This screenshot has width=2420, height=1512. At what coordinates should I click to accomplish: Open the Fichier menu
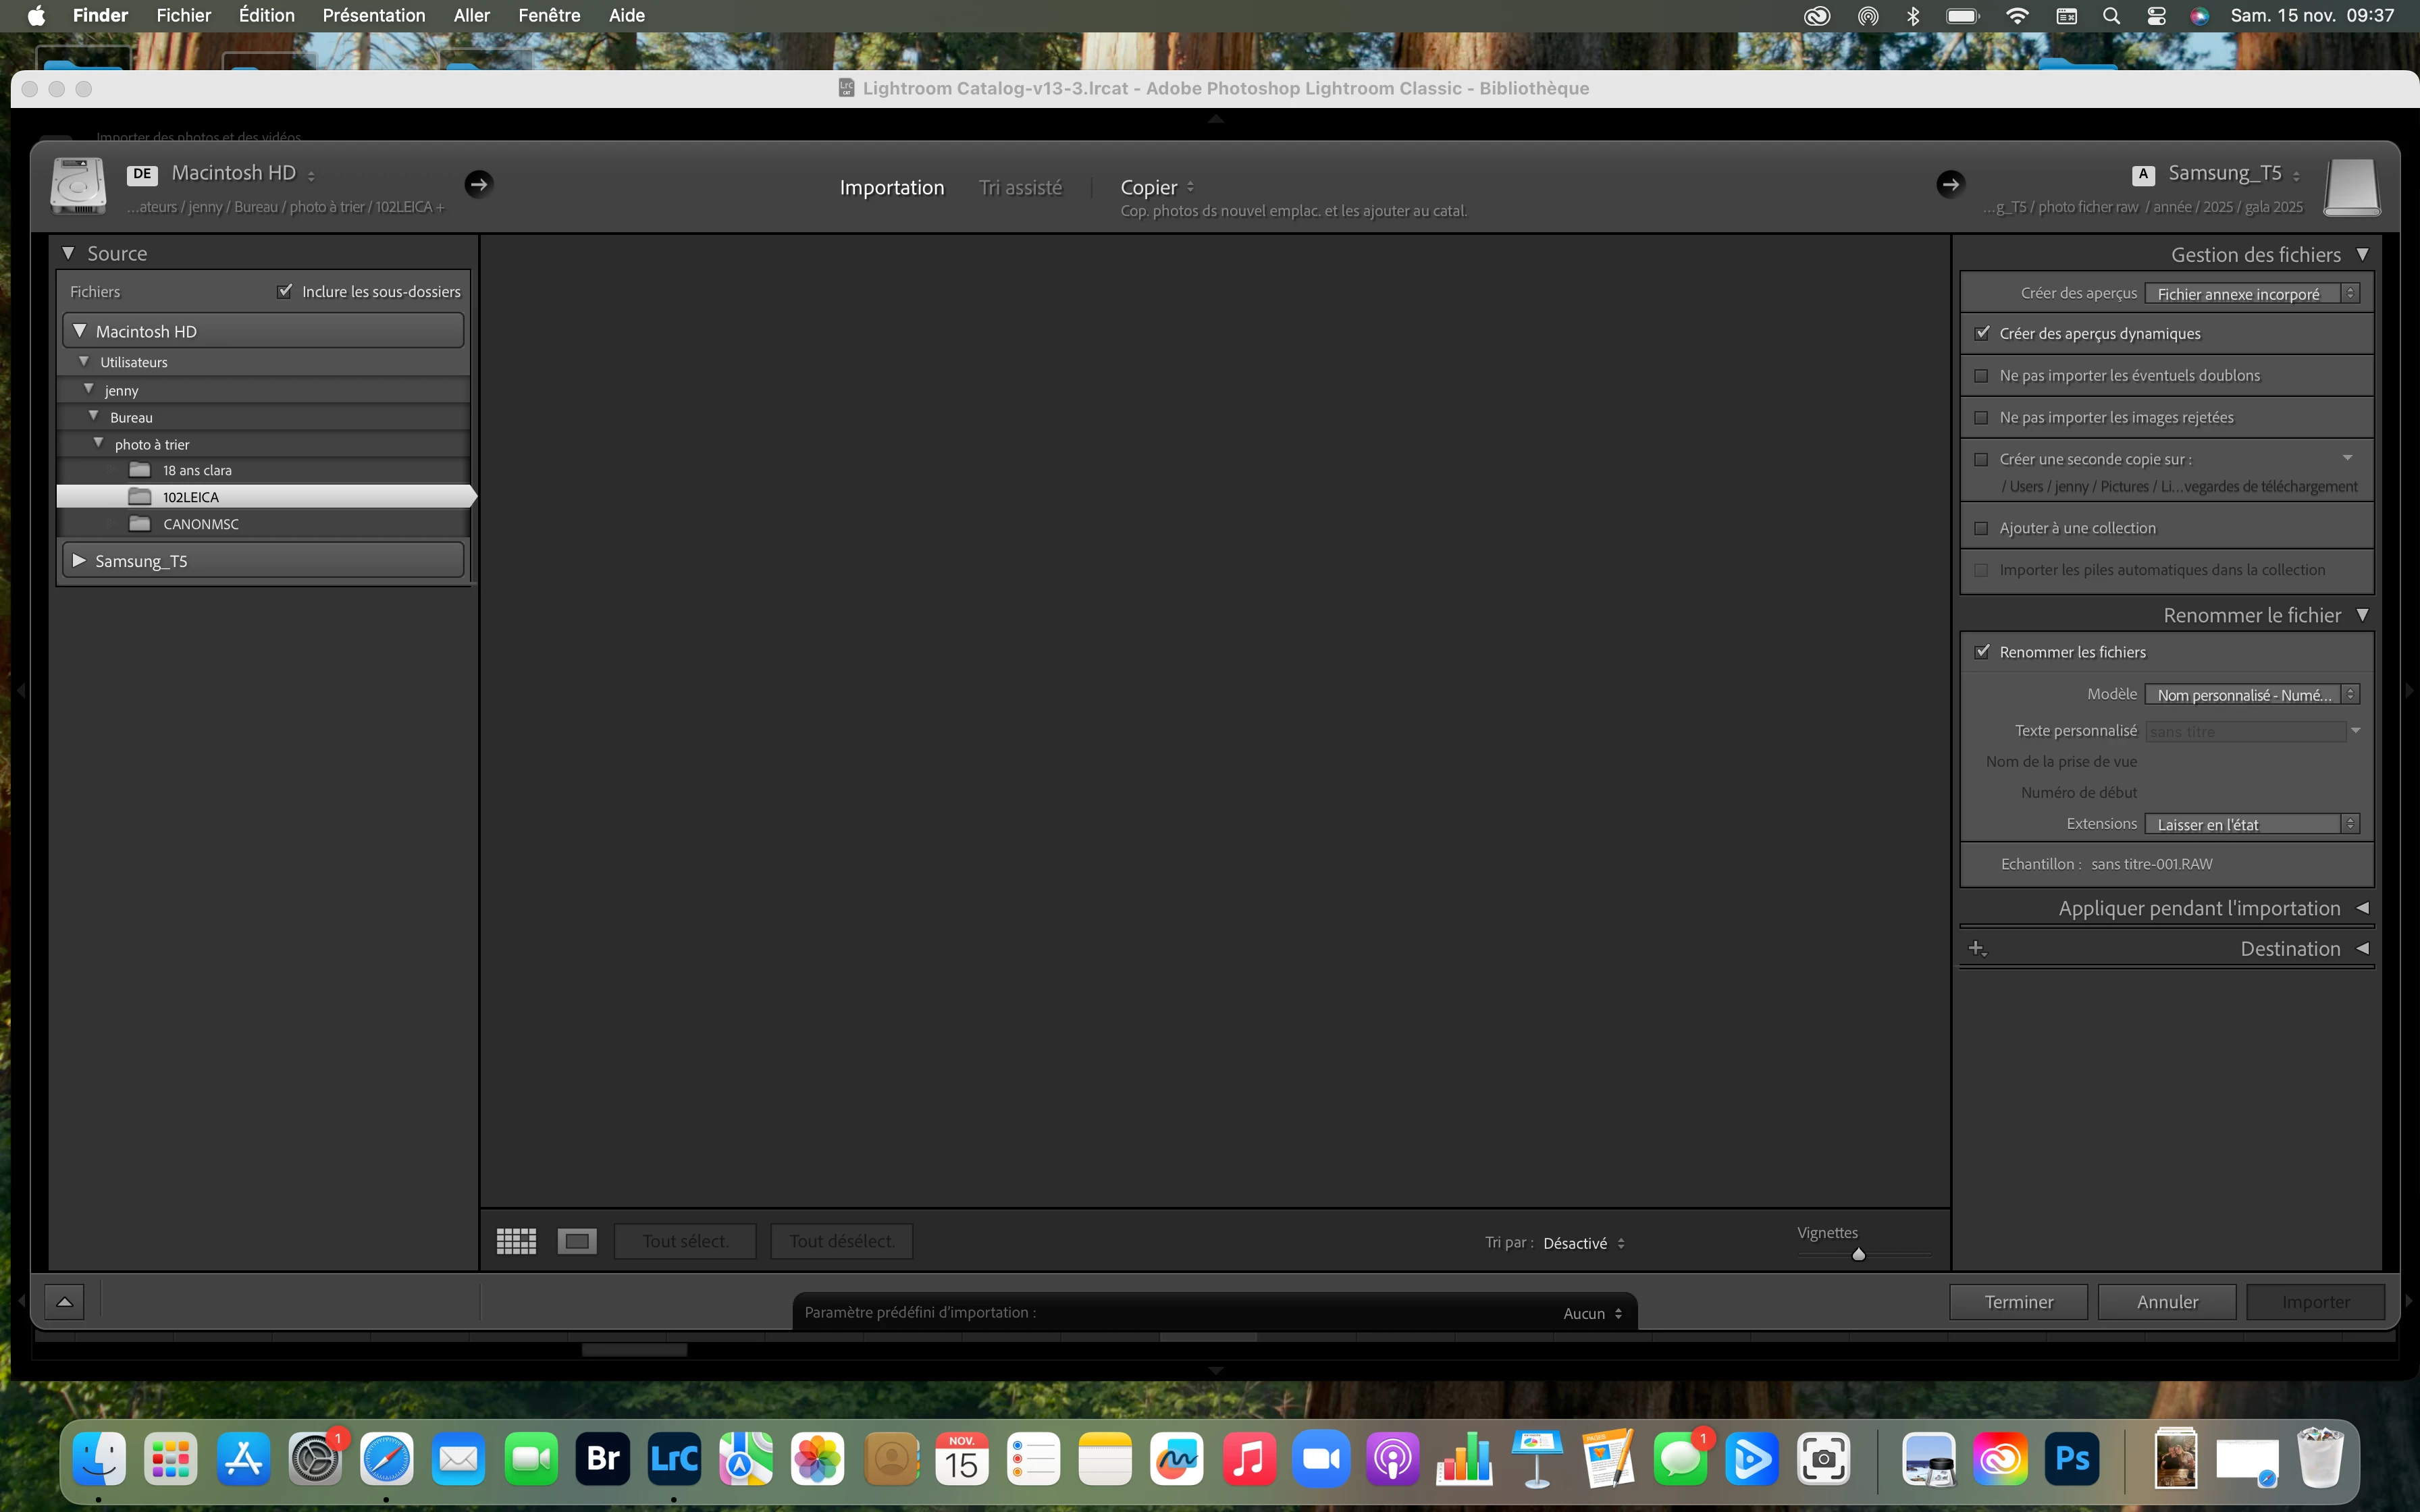coord(183,15)
